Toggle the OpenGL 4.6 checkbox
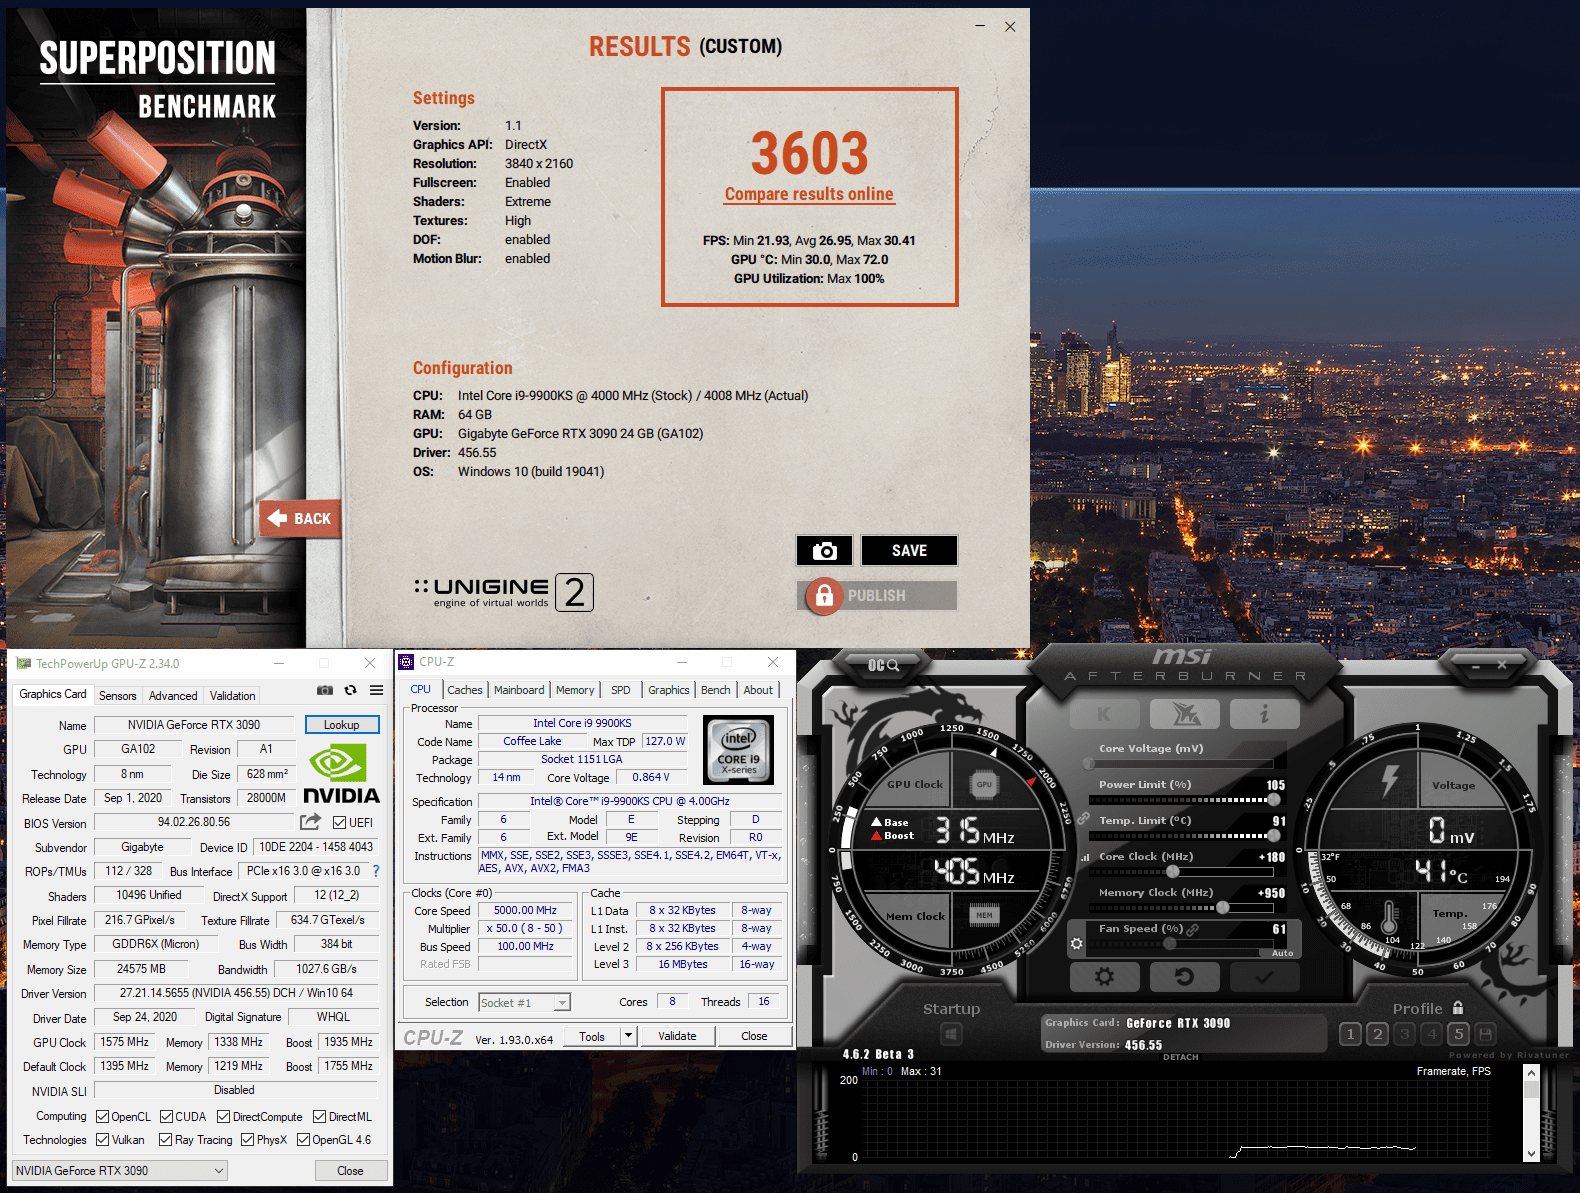The width and height of the screenshot is (1580, 1193). (x=303, y=1140)
